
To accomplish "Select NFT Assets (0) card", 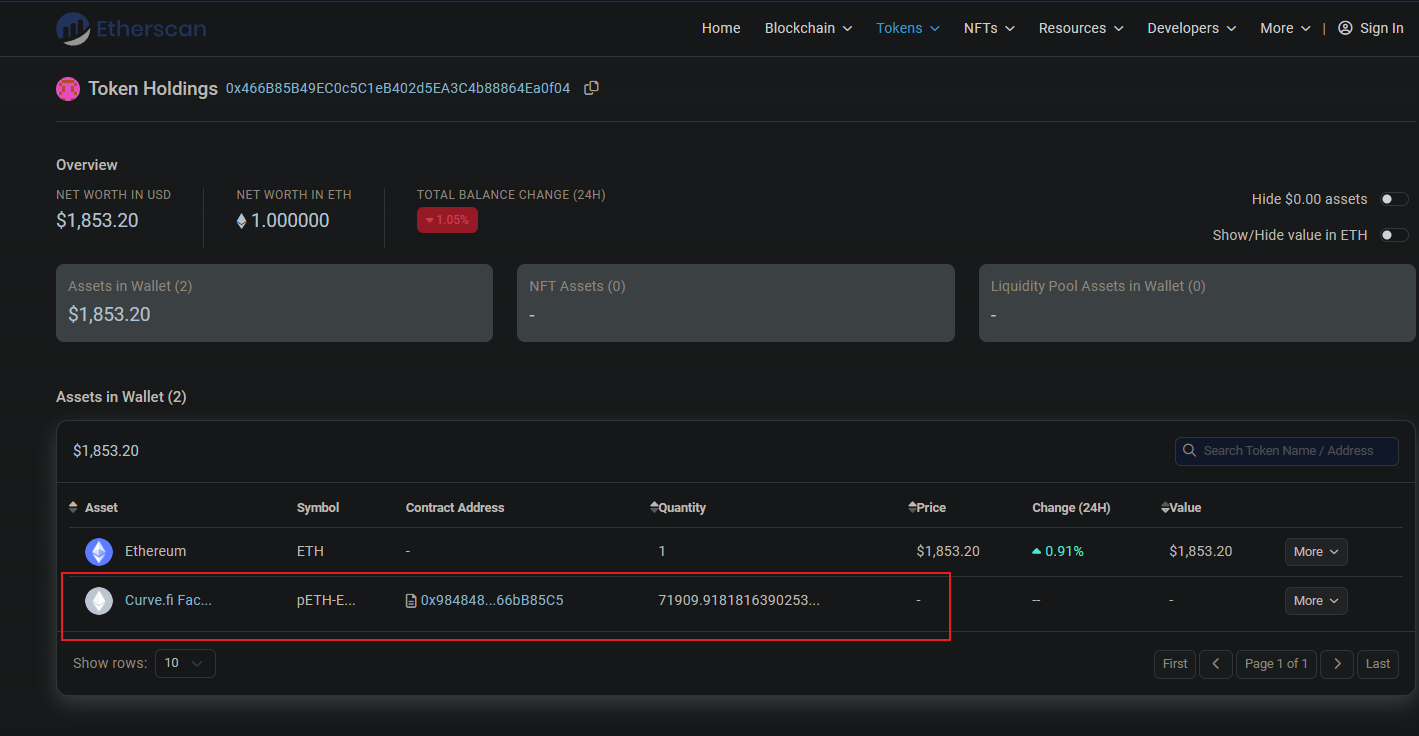I will pyautogui.click(x=736, y=303).
